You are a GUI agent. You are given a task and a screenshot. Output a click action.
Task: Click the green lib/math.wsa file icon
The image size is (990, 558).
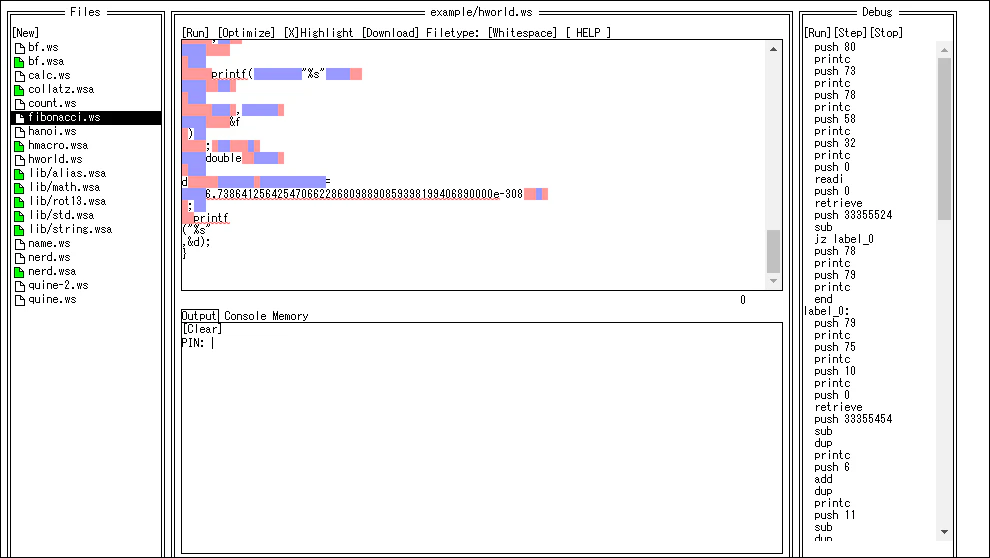[20, 187]
